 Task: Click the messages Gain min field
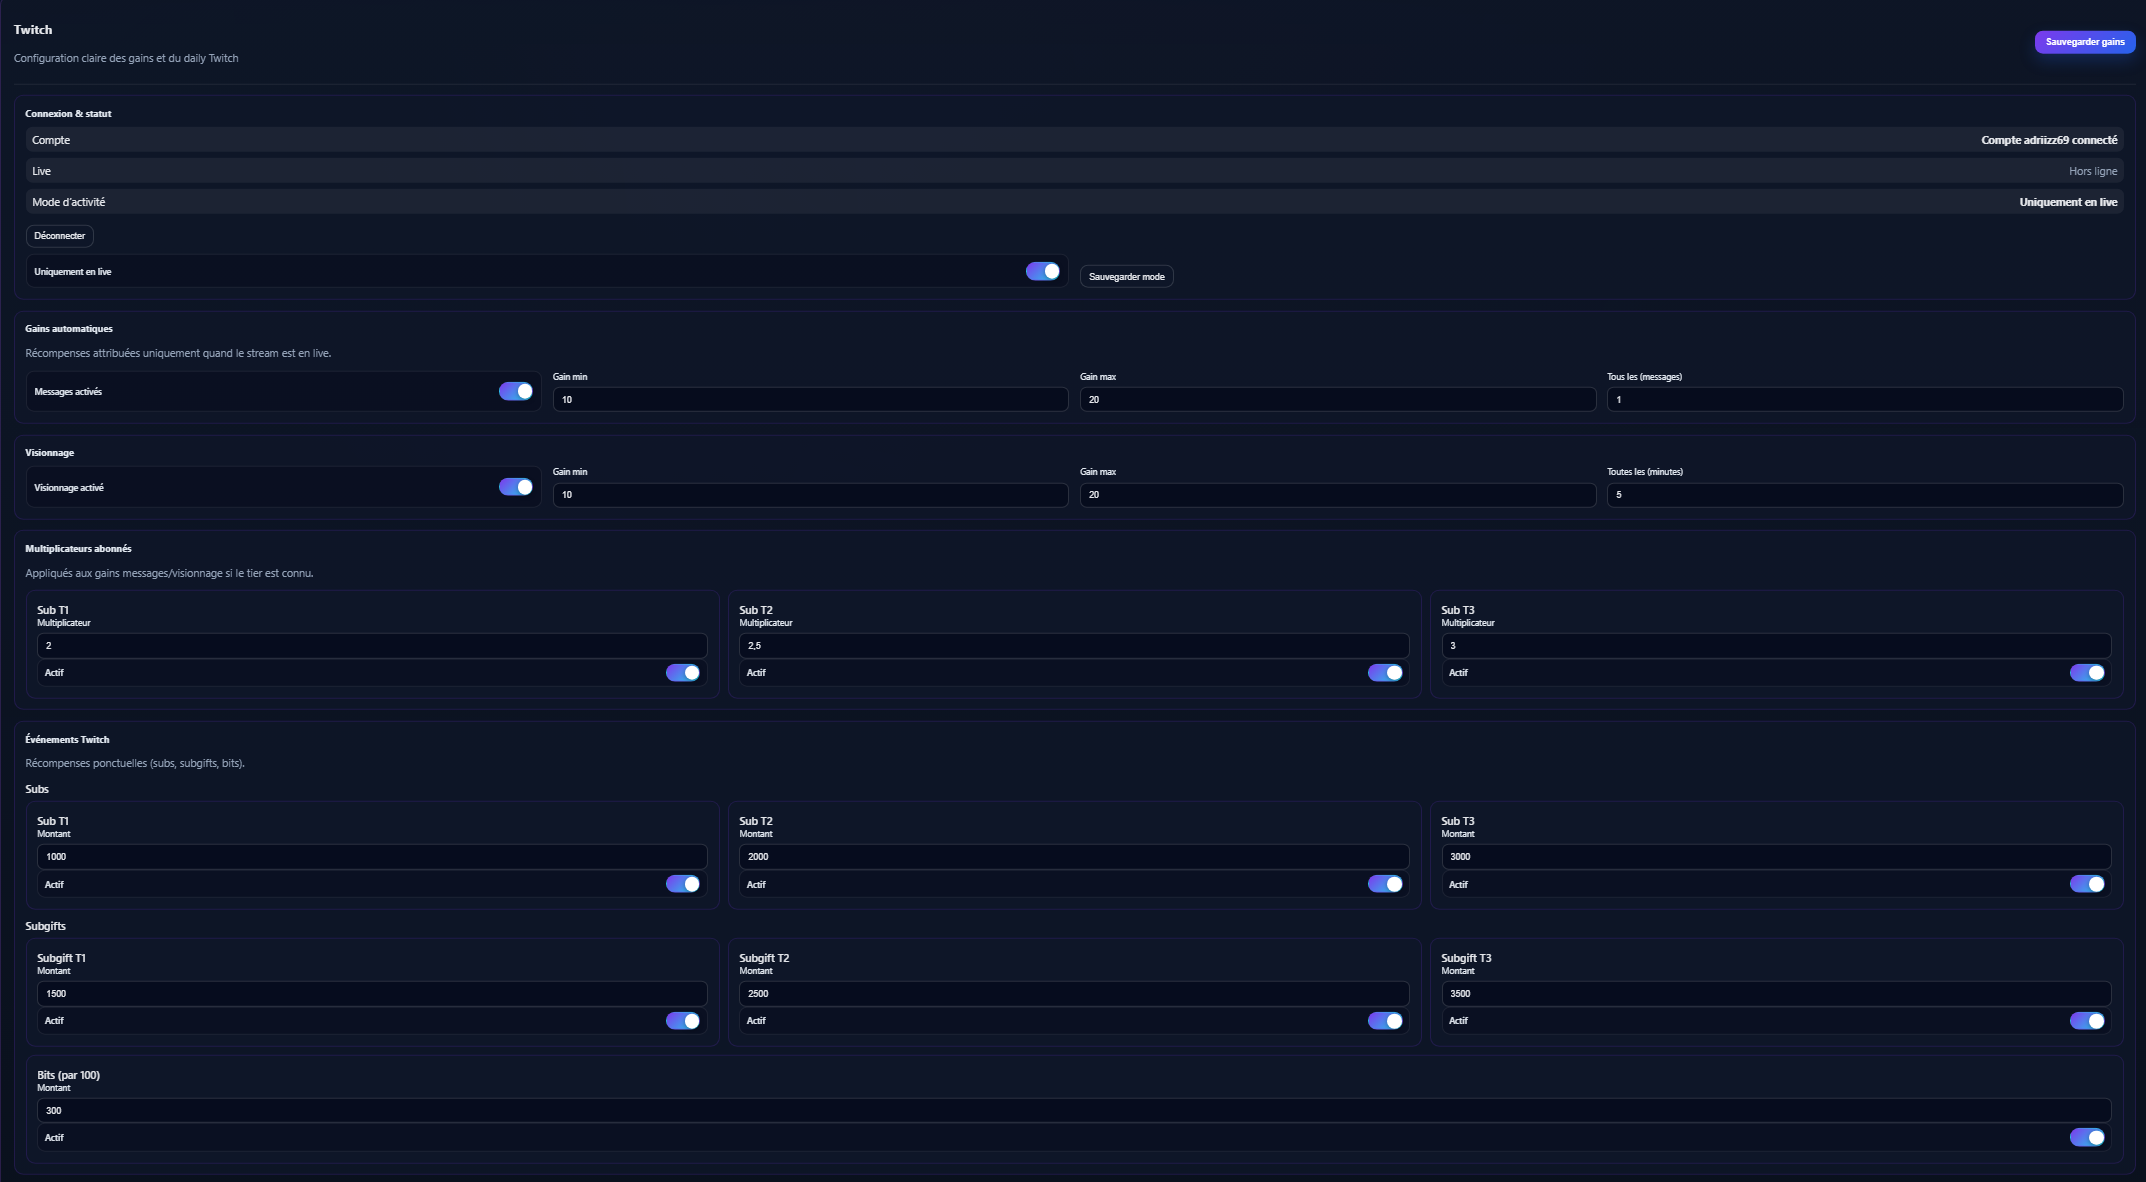point(810,400)
